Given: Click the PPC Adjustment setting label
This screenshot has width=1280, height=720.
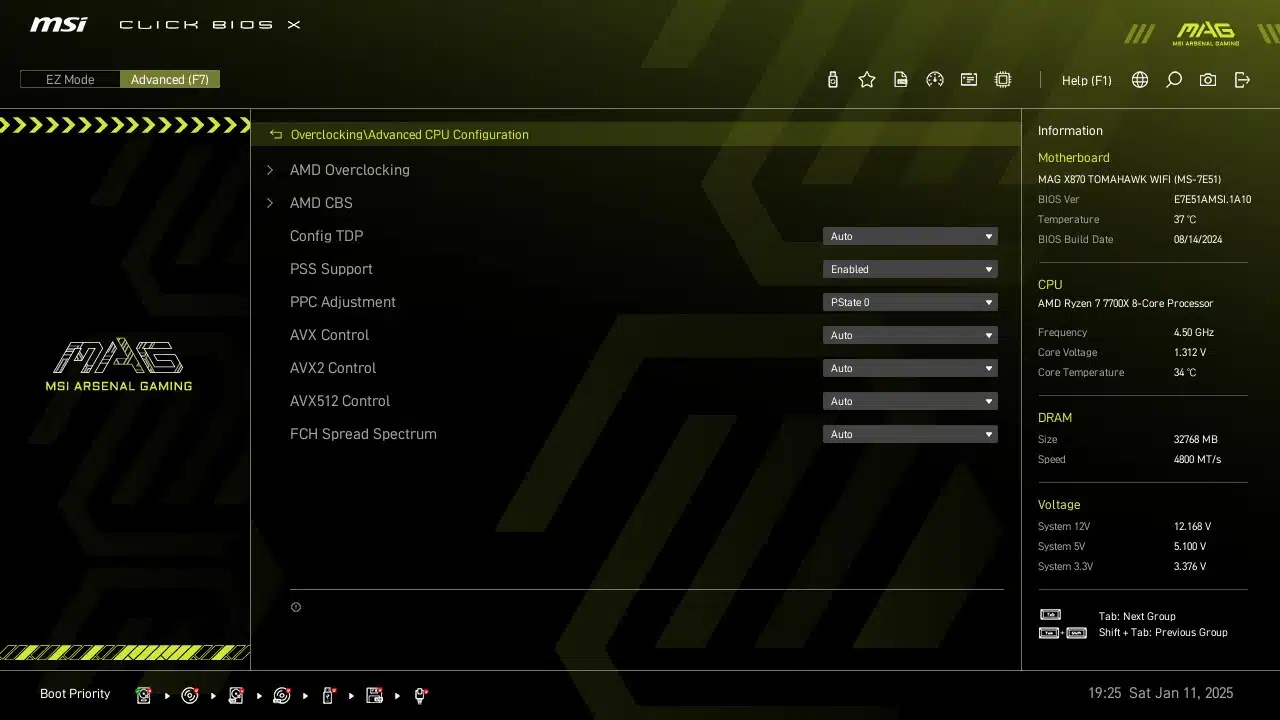Looking at the screenshot, I should (343, 302).
